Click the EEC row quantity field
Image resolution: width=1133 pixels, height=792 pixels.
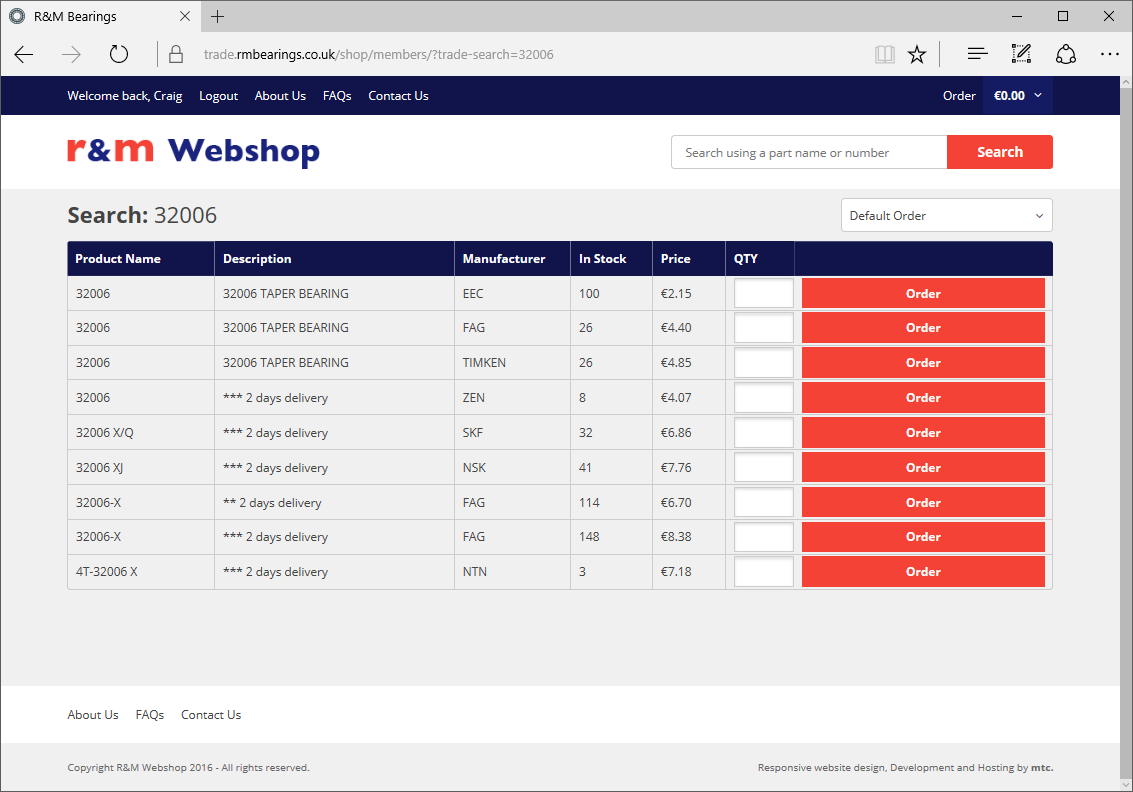tap(764, 293)
